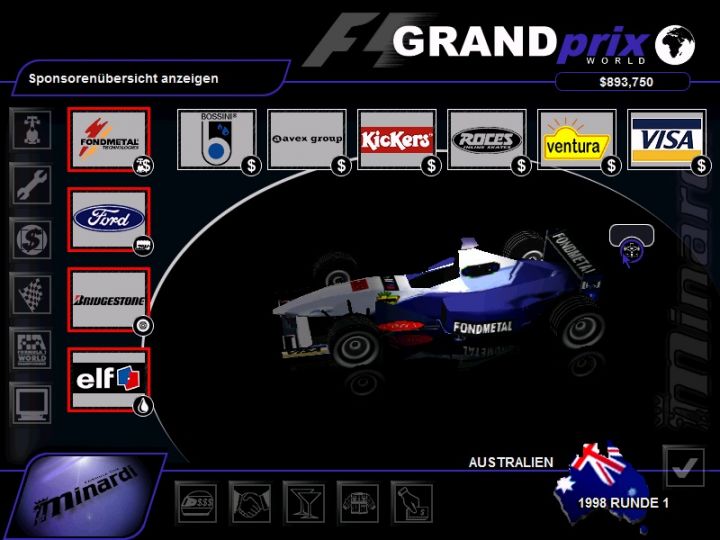Select the Fondmetal team sponsor tile
This screenshot has width=720, height=540.
[x=108, y=138]
